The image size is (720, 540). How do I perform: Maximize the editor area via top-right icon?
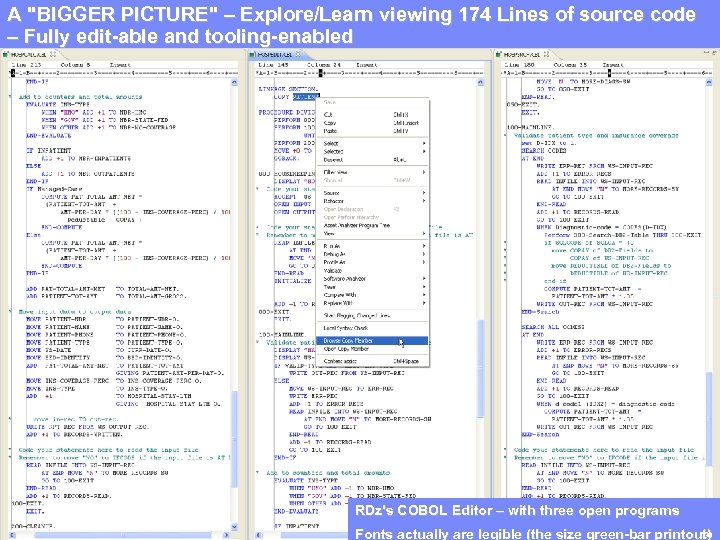[x=715, y=54]
